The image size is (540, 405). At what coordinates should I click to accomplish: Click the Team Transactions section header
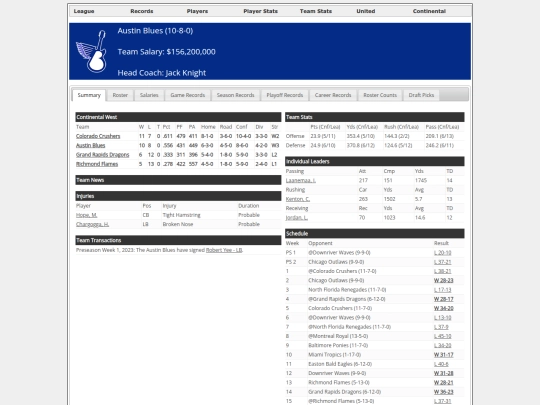(178, 240)
